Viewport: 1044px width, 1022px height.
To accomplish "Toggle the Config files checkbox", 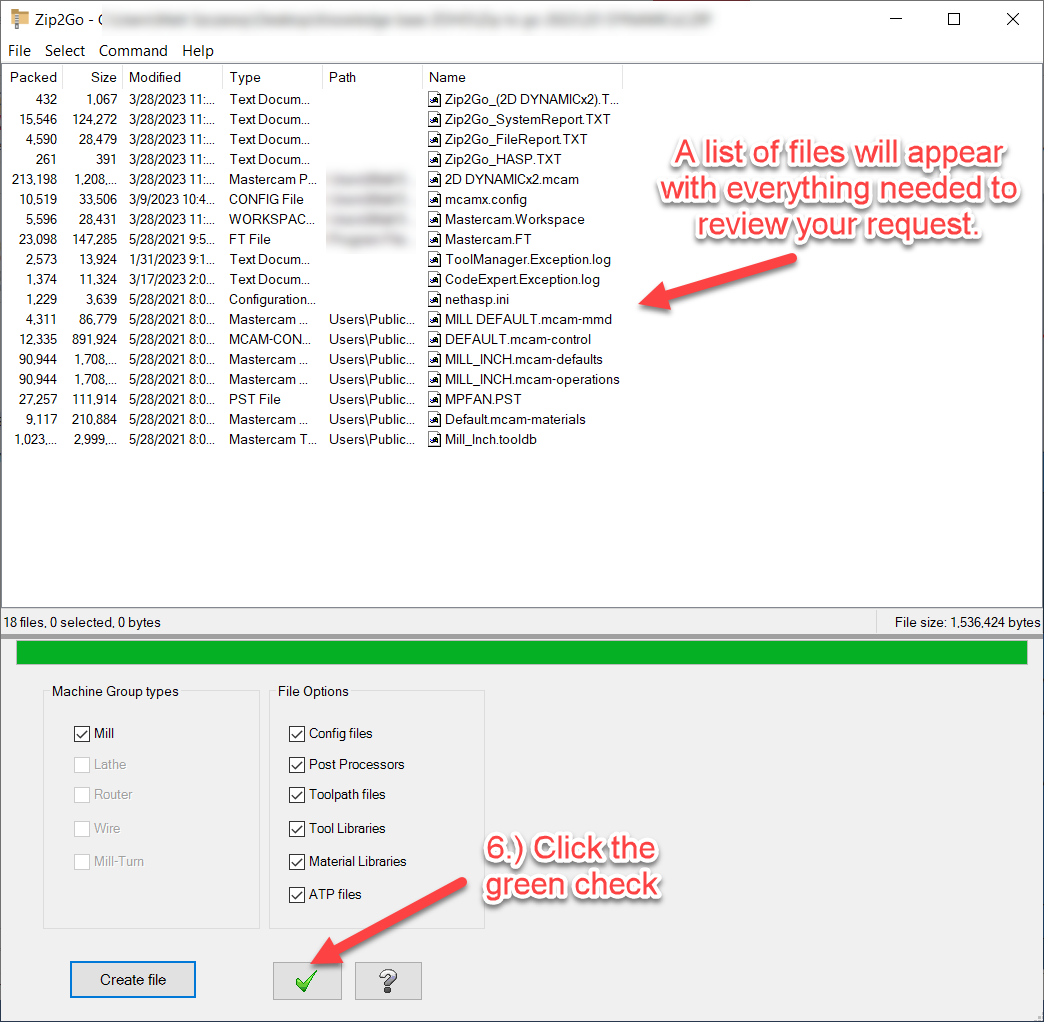I will (x=297, y=734).
